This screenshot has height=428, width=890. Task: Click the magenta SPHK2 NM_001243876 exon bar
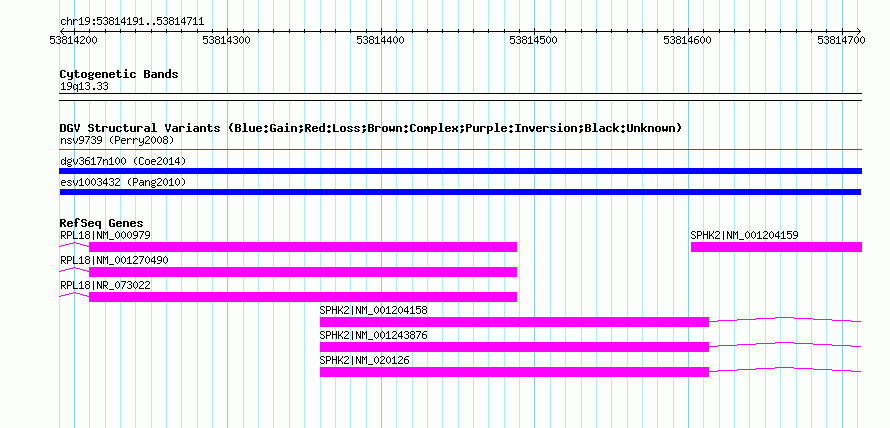coord(514,347)
